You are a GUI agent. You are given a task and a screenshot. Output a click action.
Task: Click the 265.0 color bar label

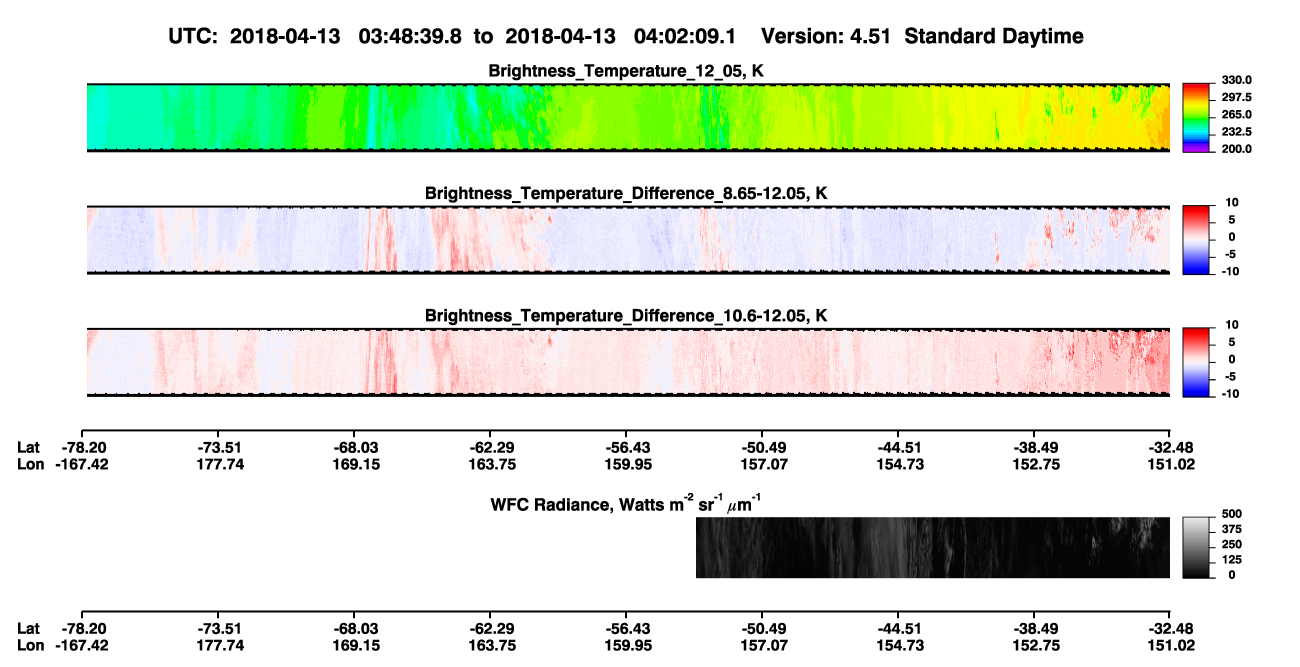point(1238,114)
